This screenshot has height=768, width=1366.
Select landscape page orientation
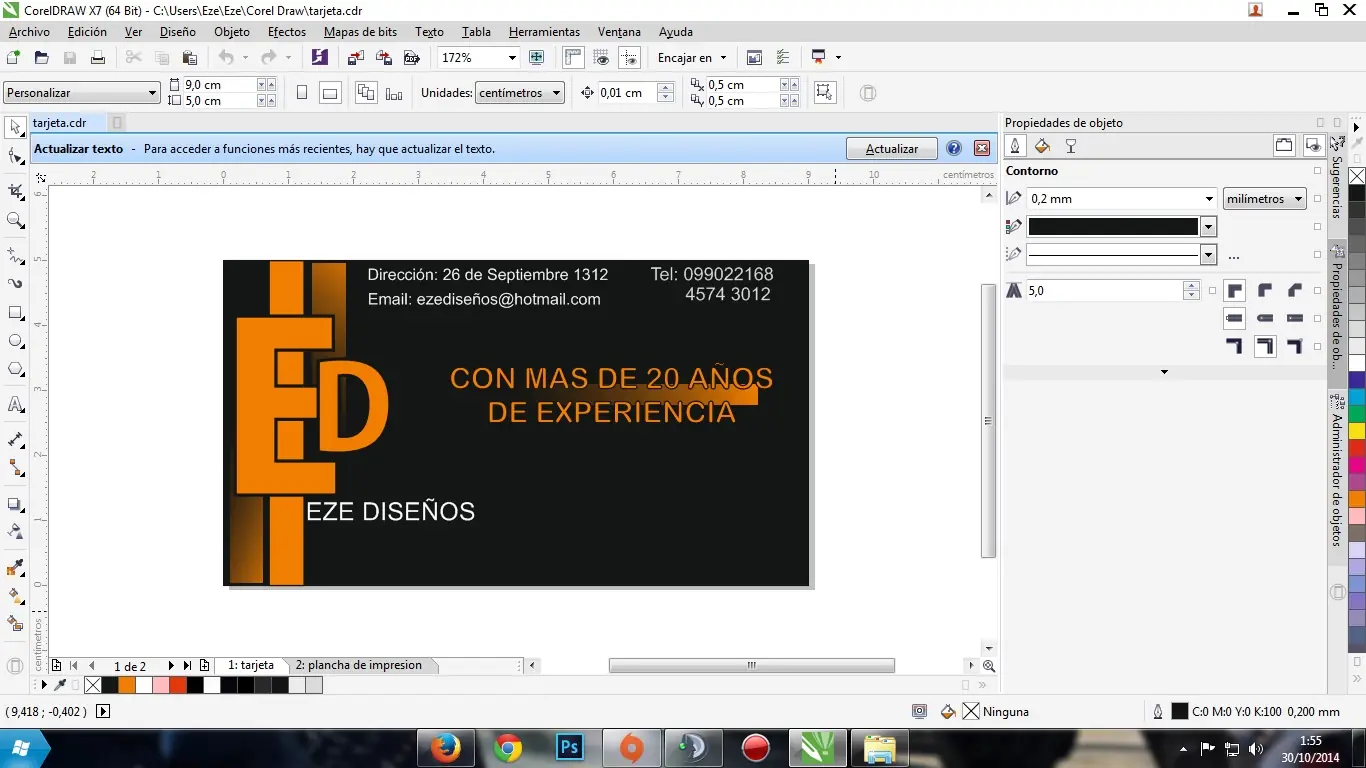click(329, 93)
